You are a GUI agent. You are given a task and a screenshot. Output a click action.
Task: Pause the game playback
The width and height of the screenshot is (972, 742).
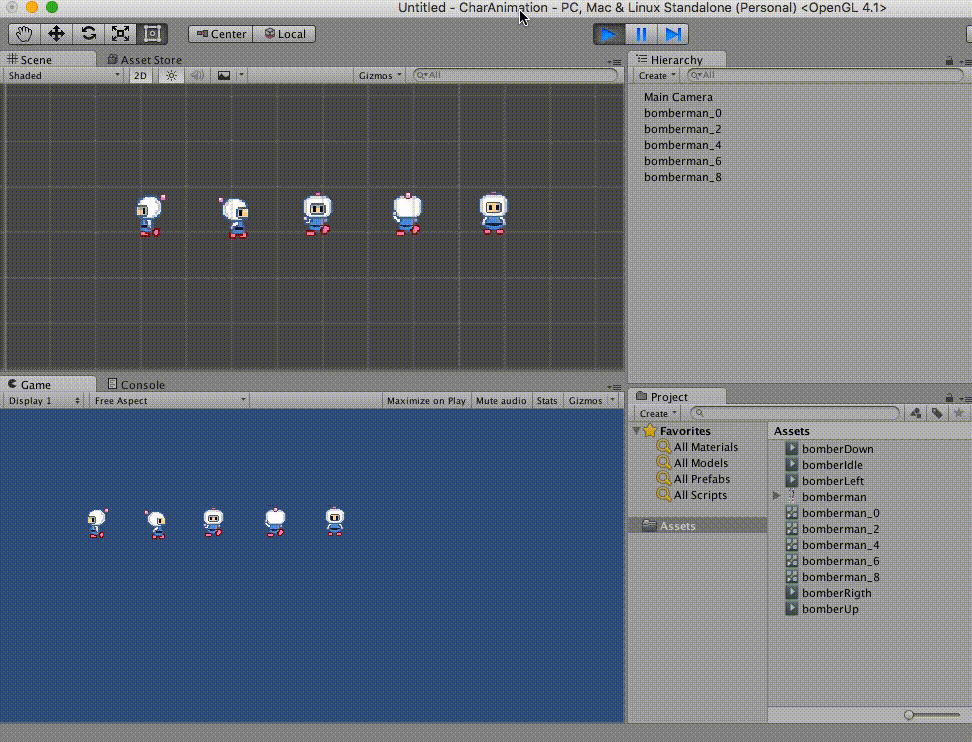640,33
